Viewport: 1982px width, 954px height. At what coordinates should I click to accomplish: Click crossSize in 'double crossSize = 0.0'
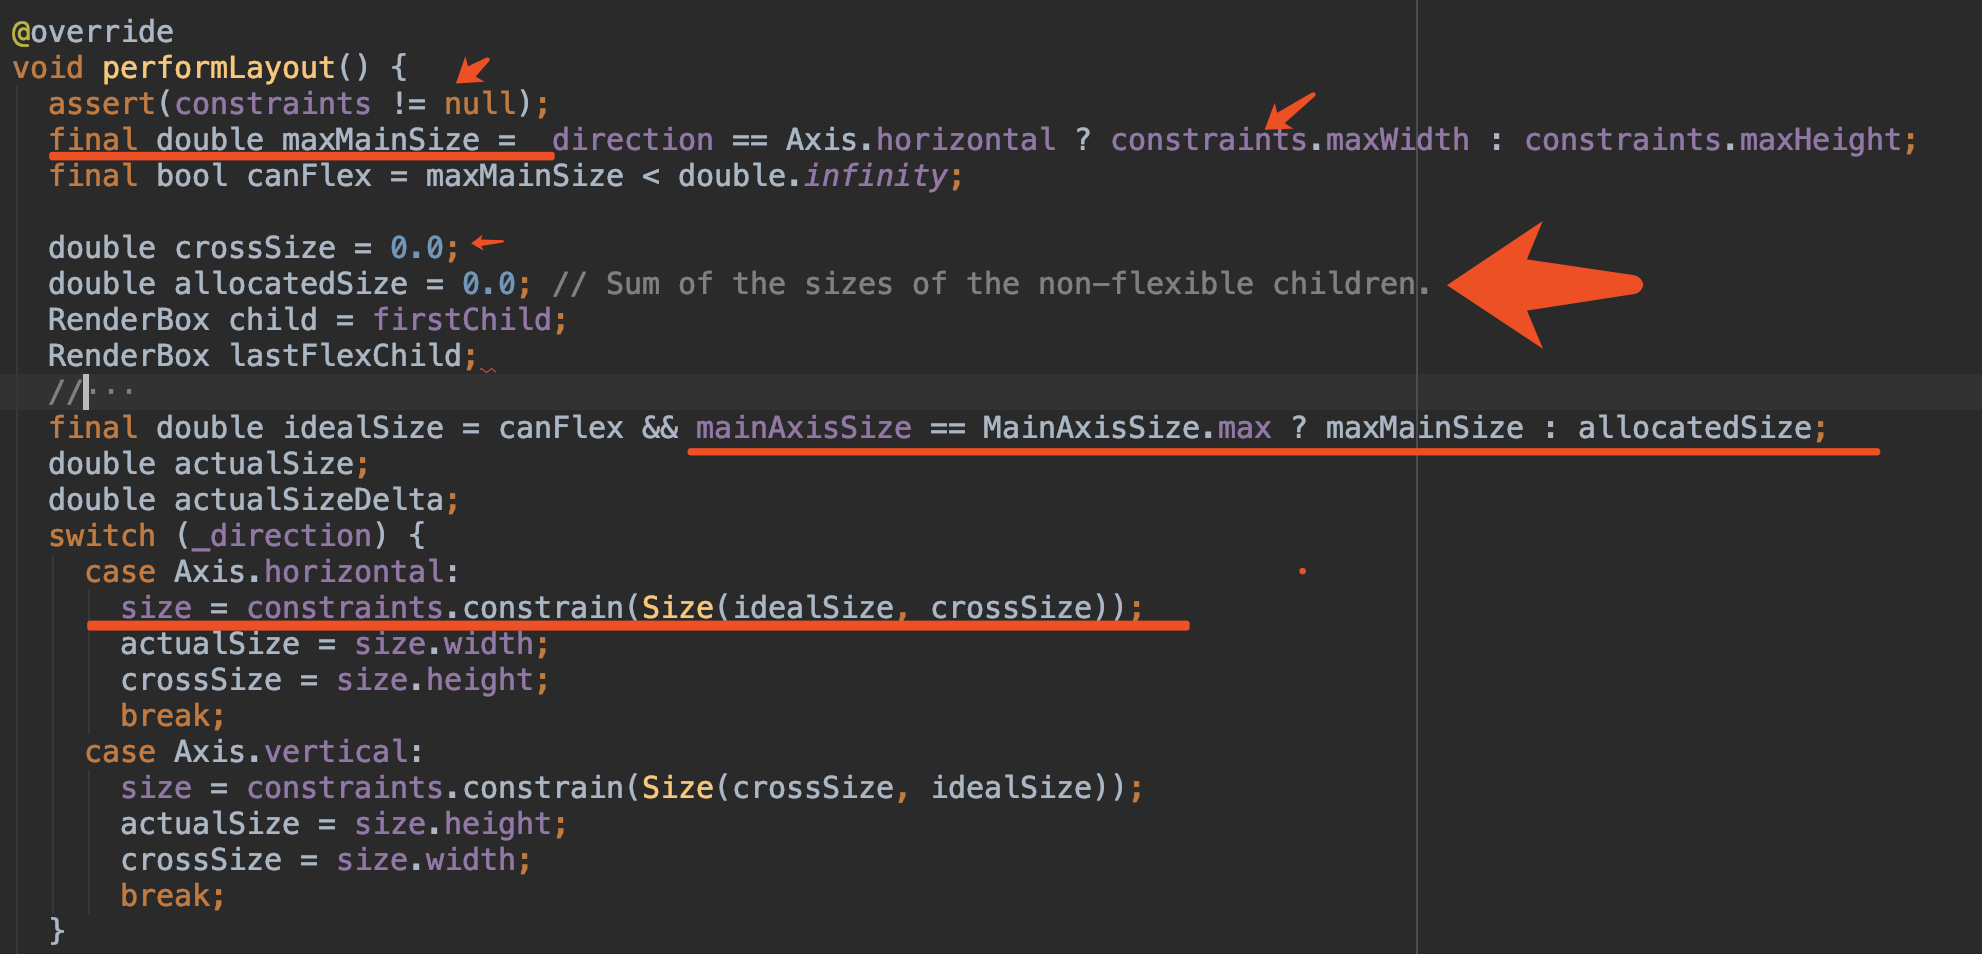point(255,248)
